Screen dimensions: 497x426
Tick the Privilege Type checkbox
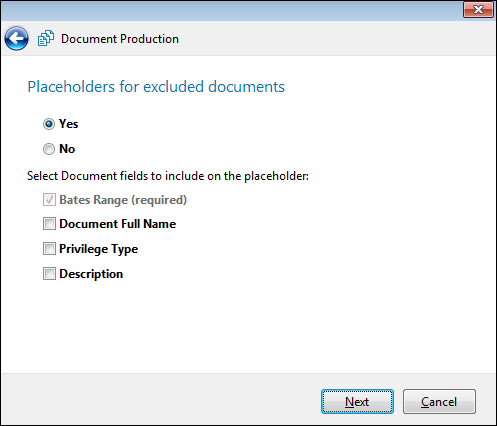coord(49,249)
